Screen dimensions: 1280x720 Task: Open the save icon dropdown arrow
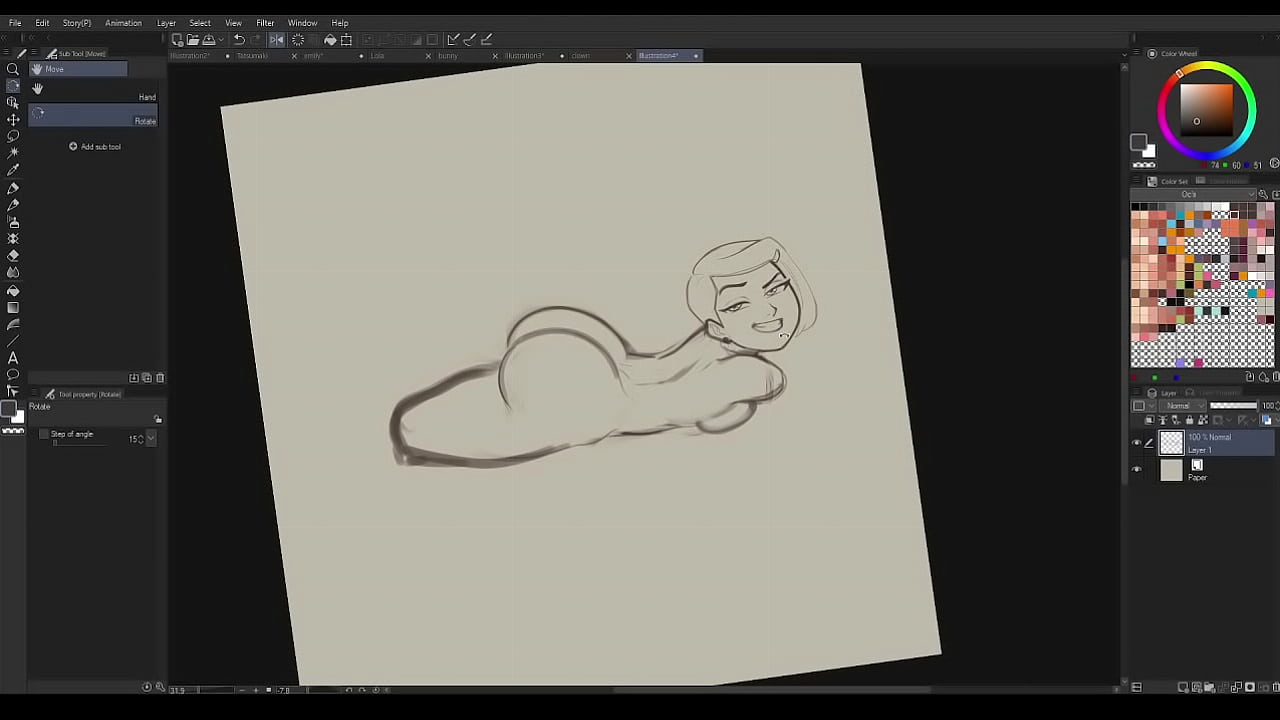[x=223, y=40]
